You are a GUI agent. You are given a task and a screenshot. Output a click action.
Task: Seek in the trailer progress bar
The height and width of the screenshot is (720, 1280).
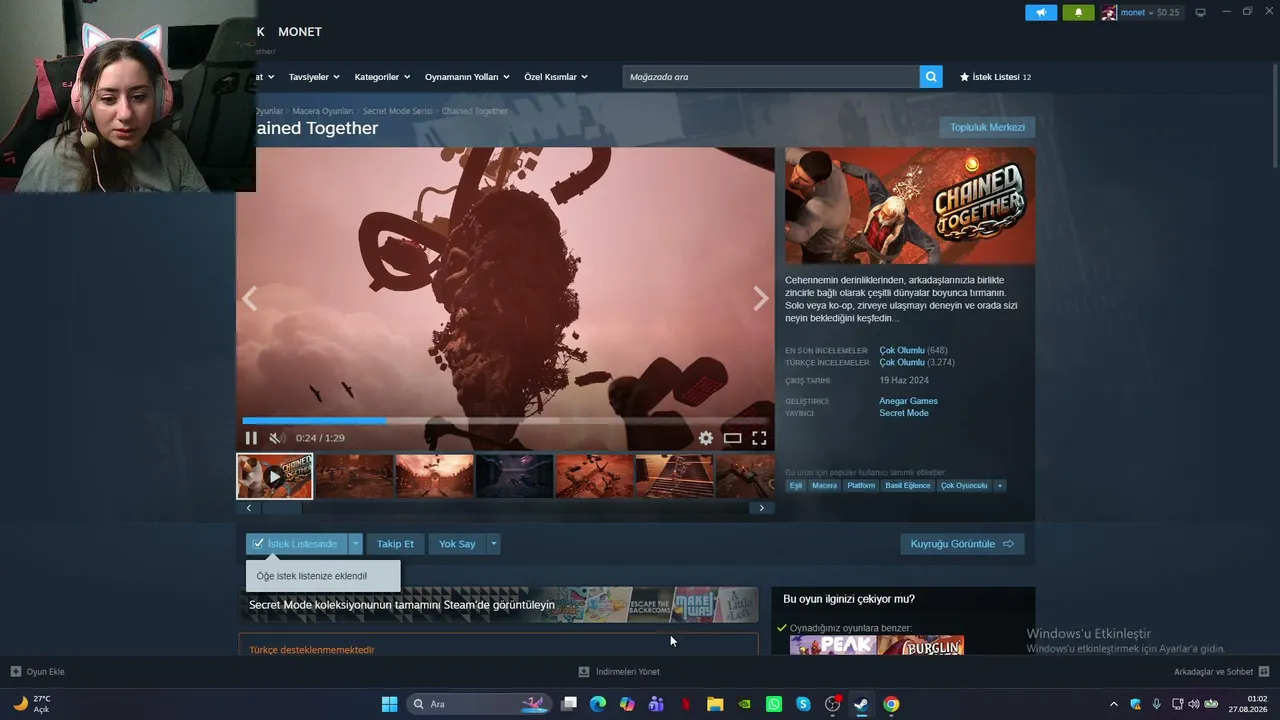click(505, 421)
